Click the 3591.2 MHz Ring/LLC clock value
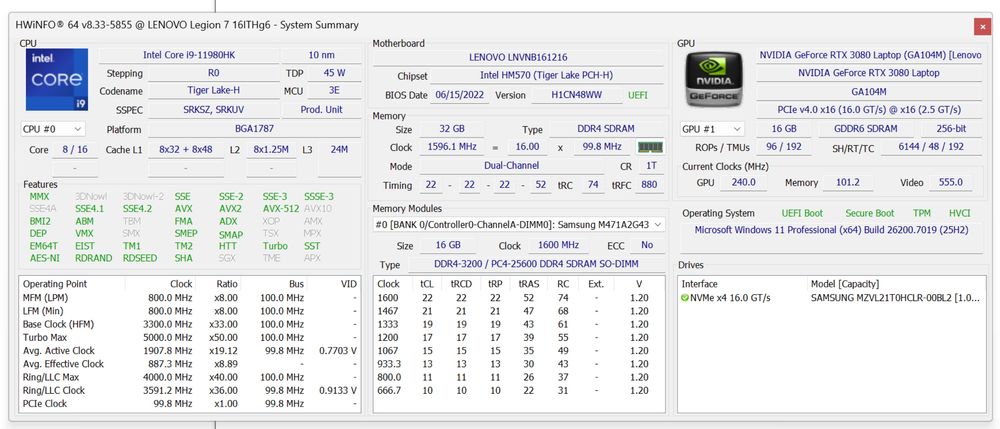Screen dimensions: 1000x429 coord(168,390)
